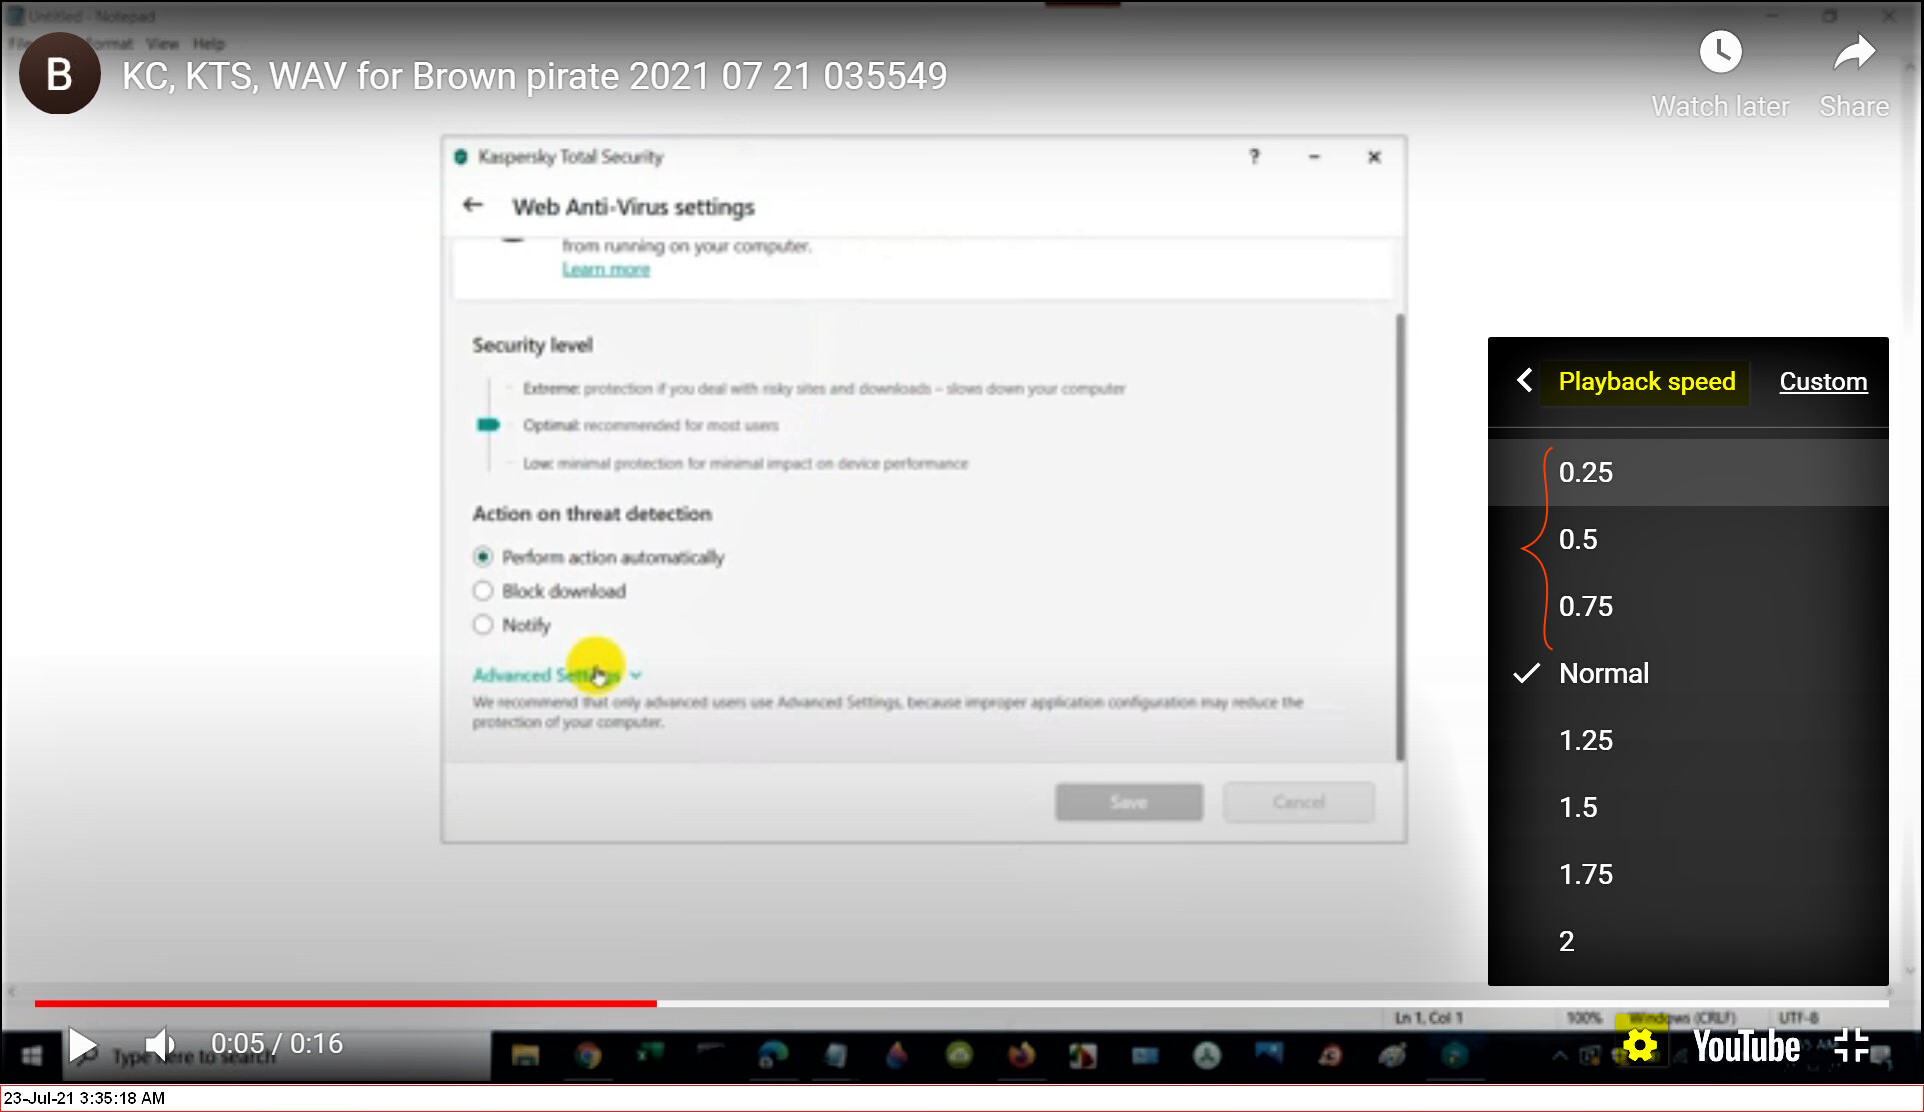Click the YouTube logo
Image resolution: width=1924 pixels, height=1112 pixels.
point(1746,1046)
